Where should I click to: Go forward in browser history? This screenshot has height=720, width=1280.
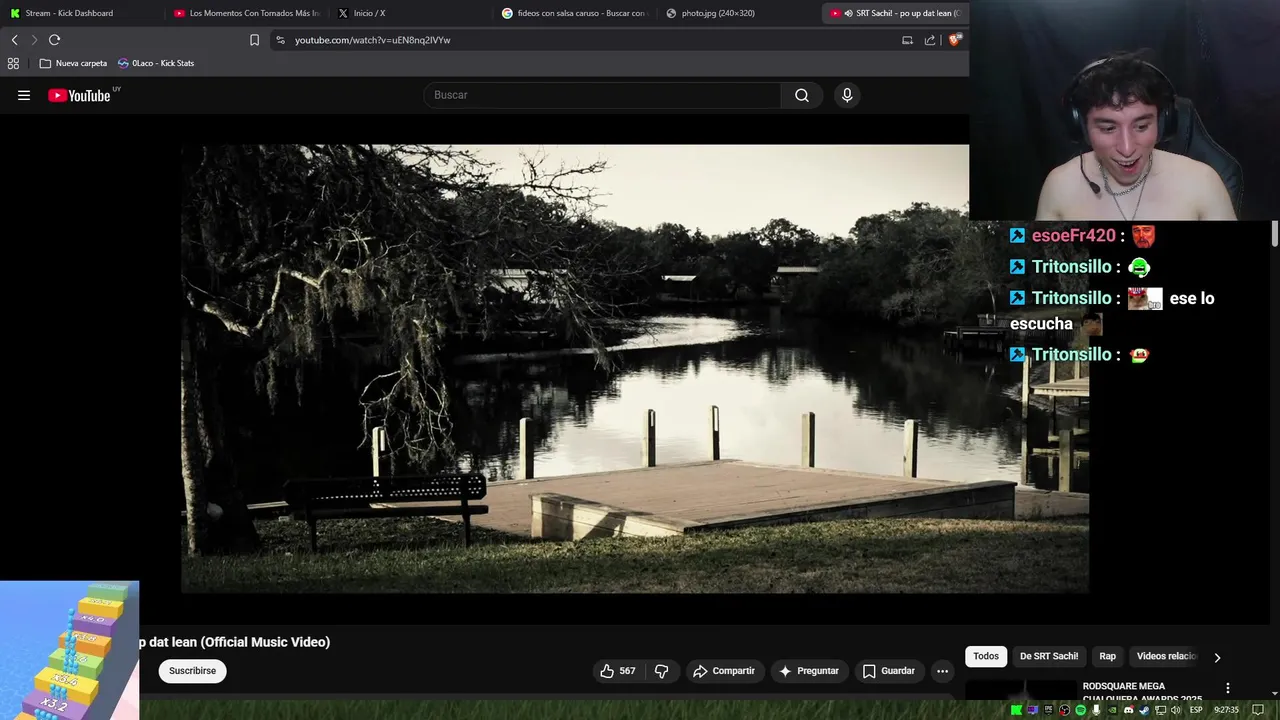tap(34, 40)
